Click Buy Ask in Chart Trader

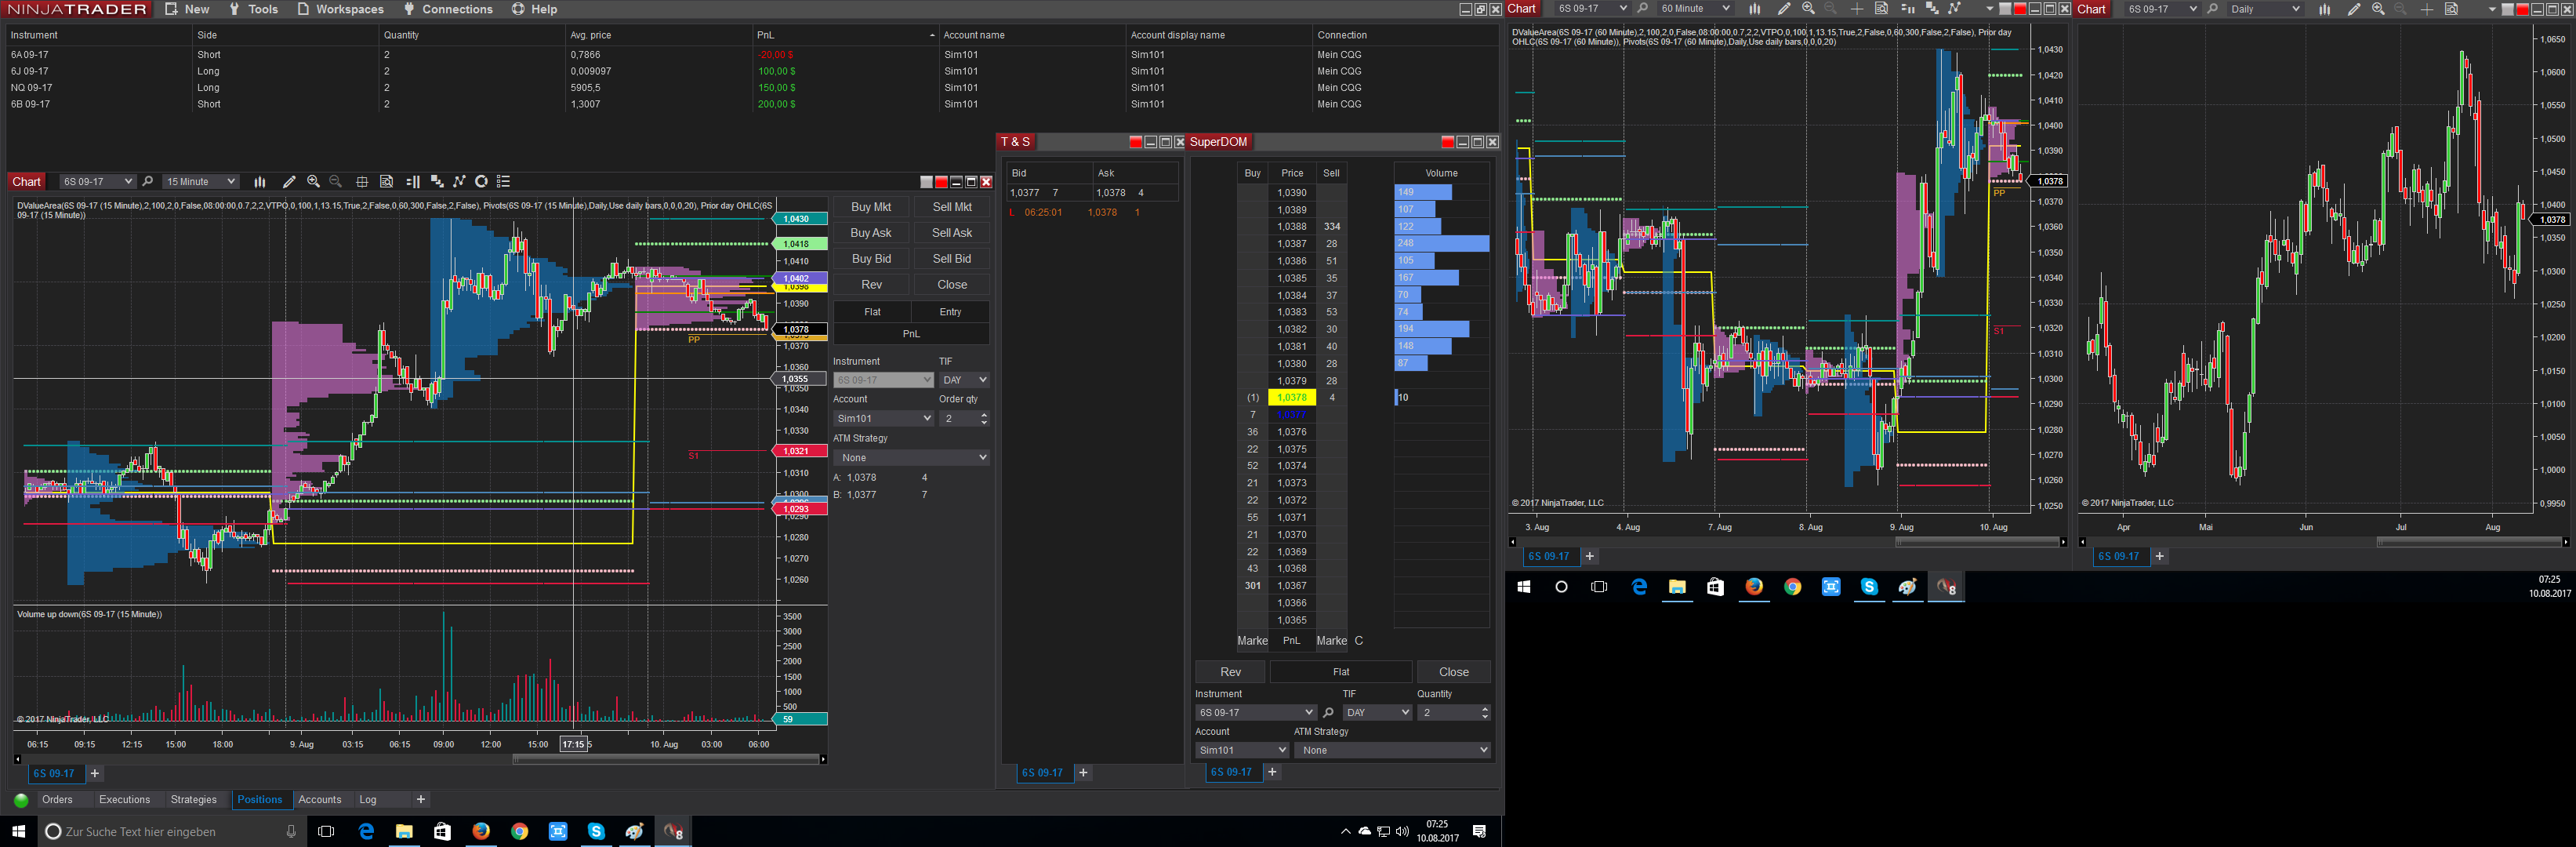[871, 233]
